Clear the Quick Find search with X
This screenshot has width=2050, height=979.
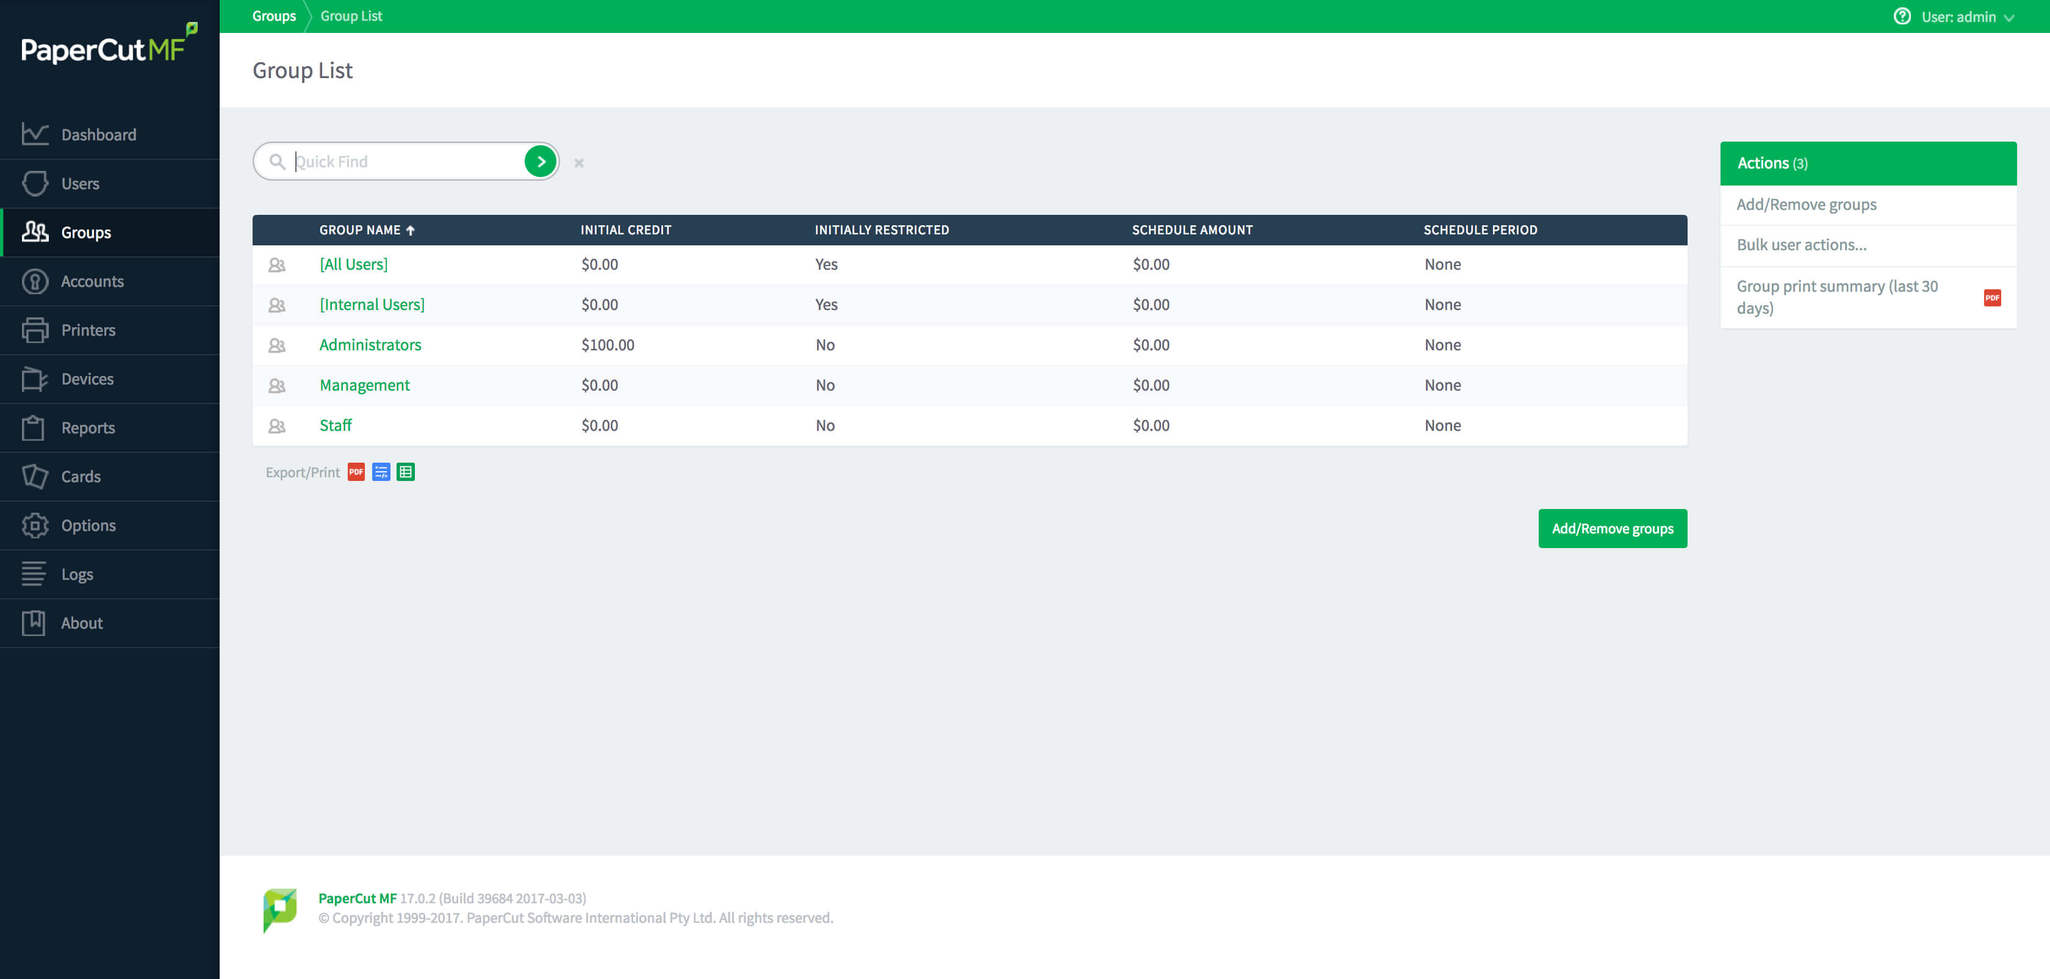click(x=579, y=163)
